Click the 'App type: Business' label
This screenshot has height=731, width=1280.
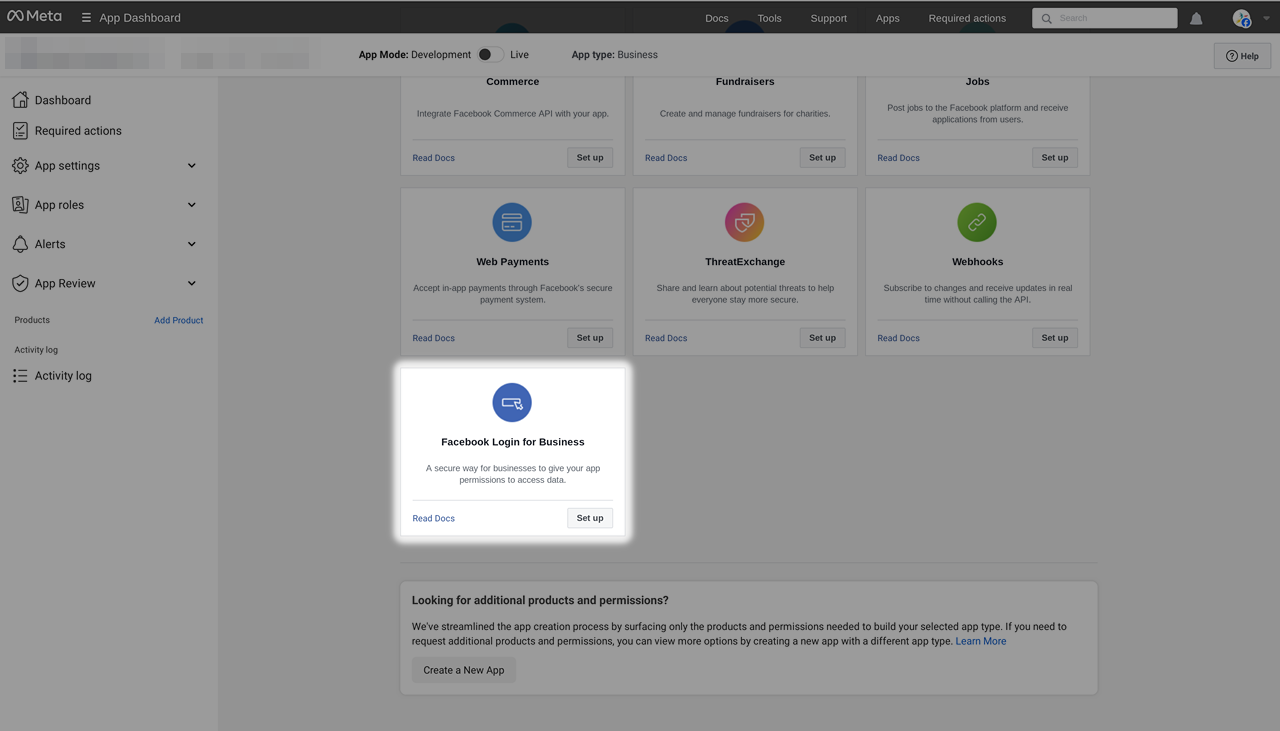615,55
